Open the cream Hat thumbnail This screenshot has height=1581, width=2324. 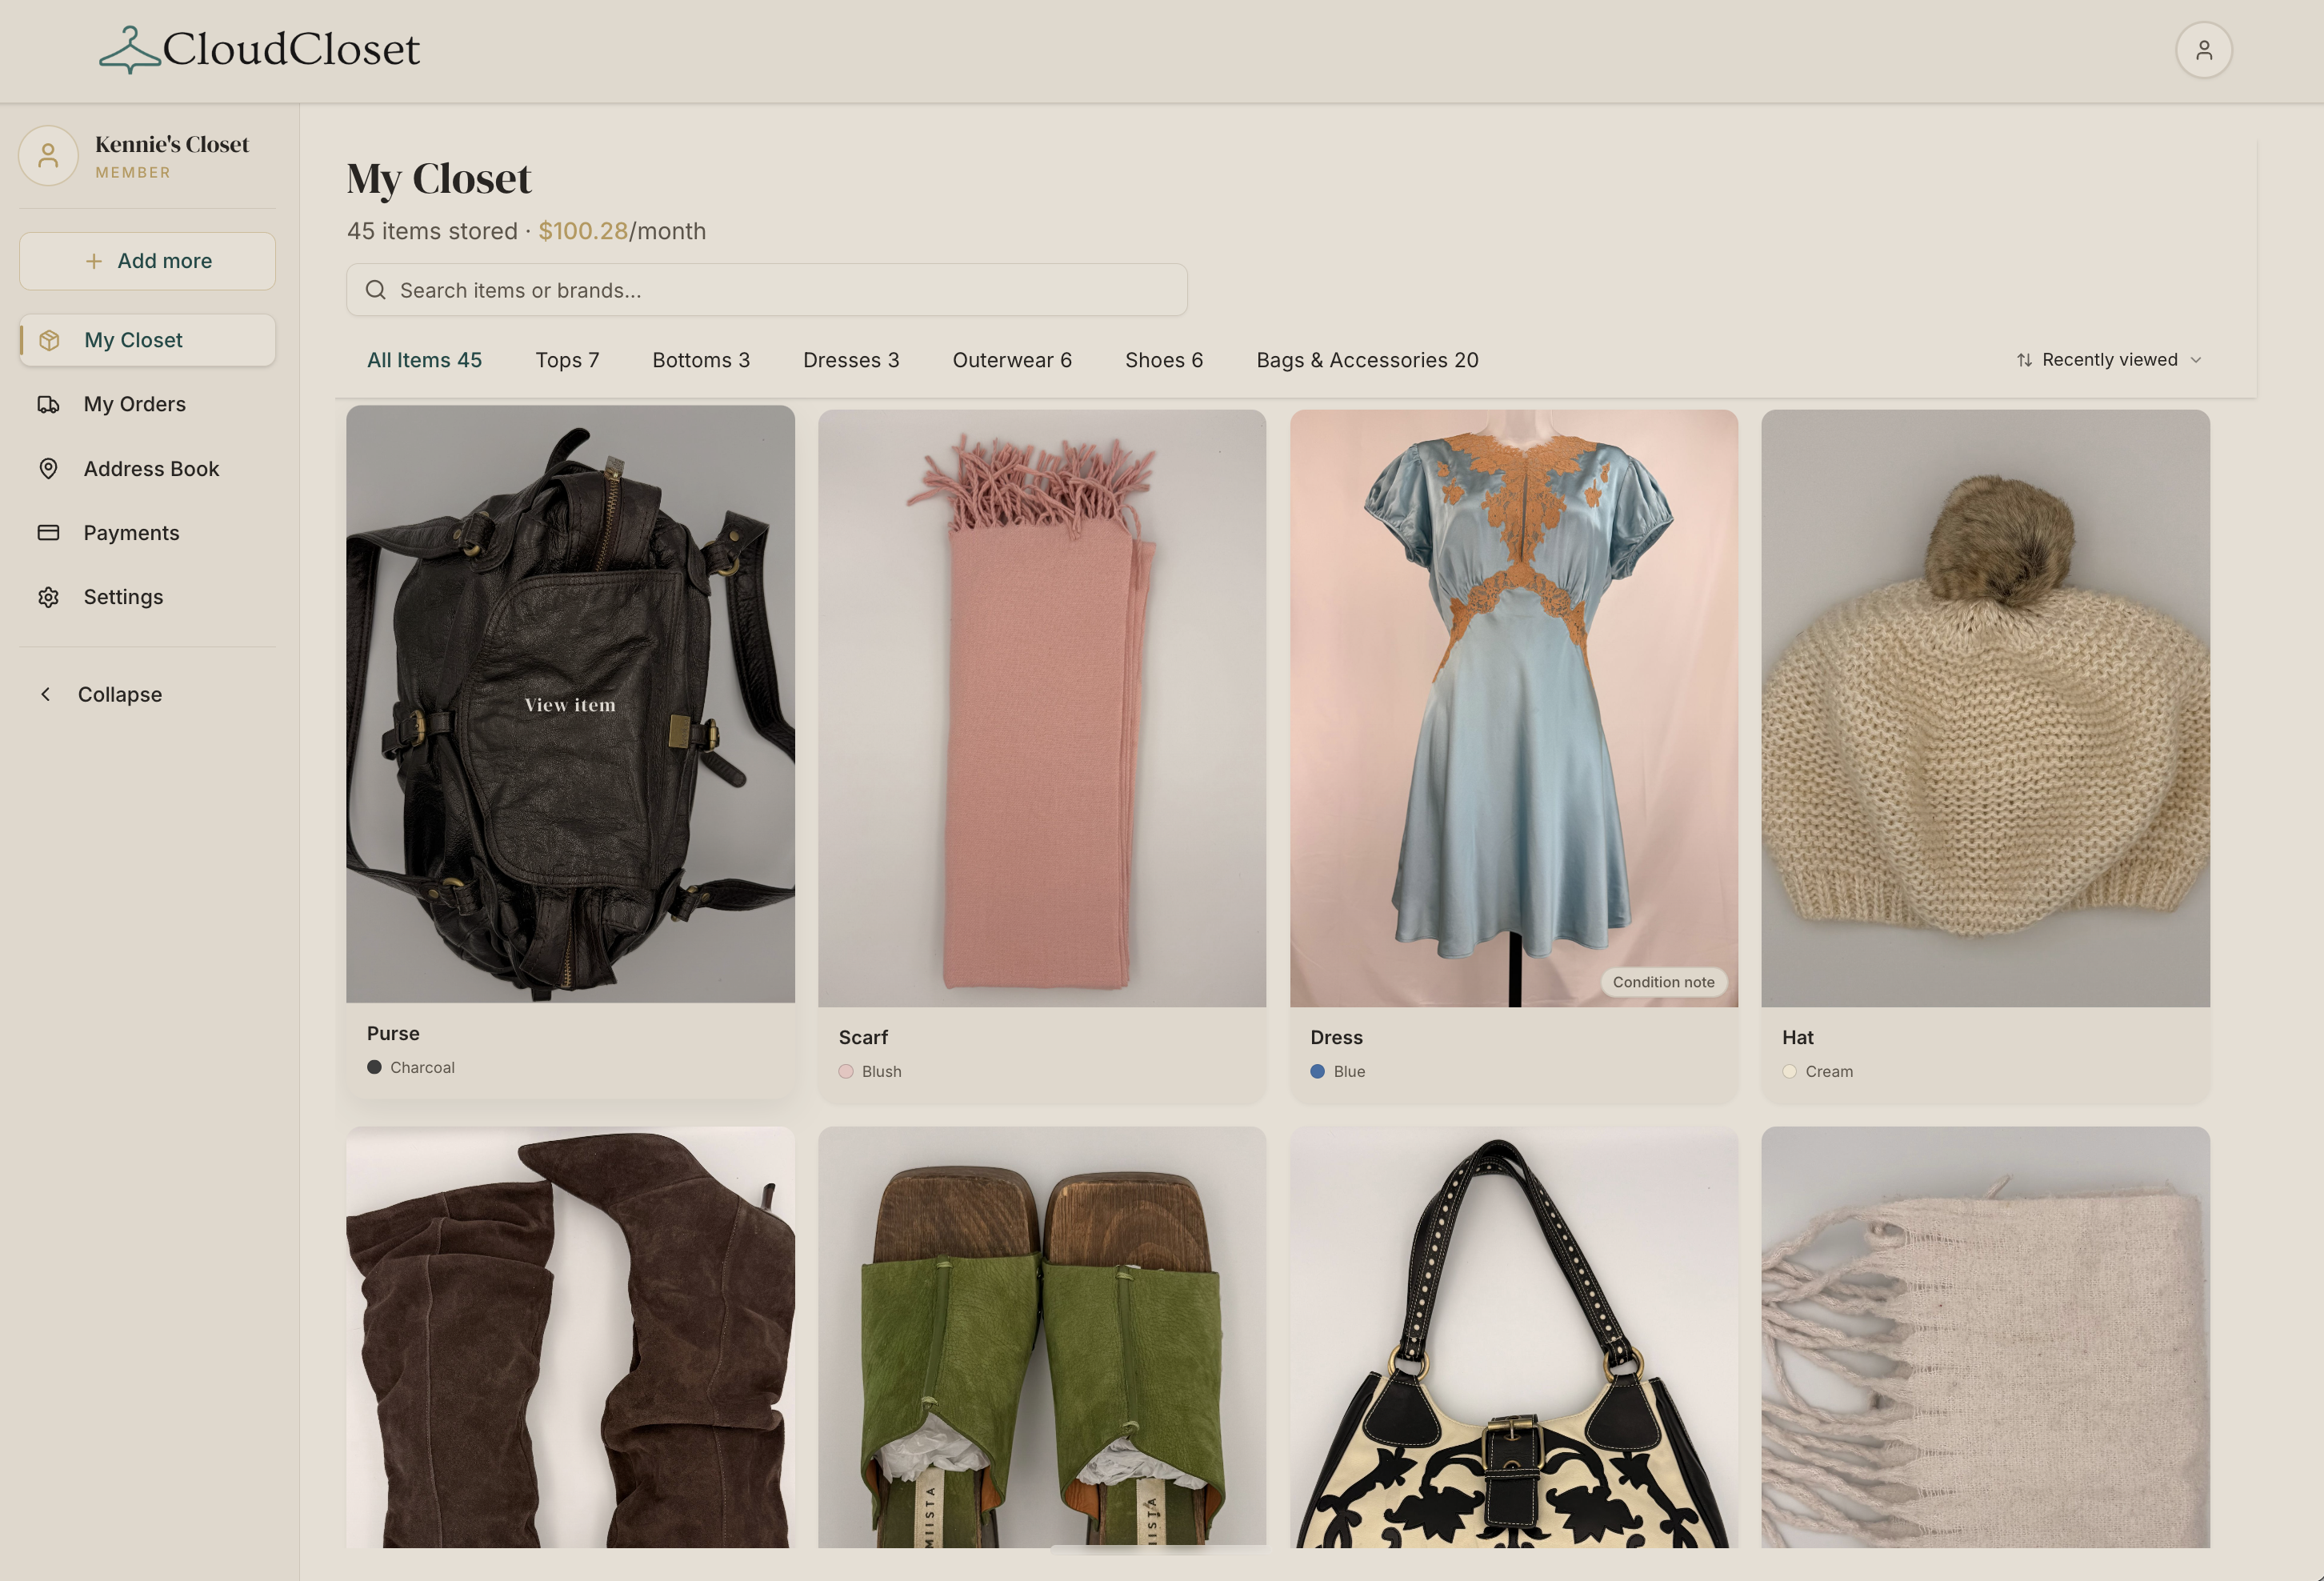(x=1985, y=708)
